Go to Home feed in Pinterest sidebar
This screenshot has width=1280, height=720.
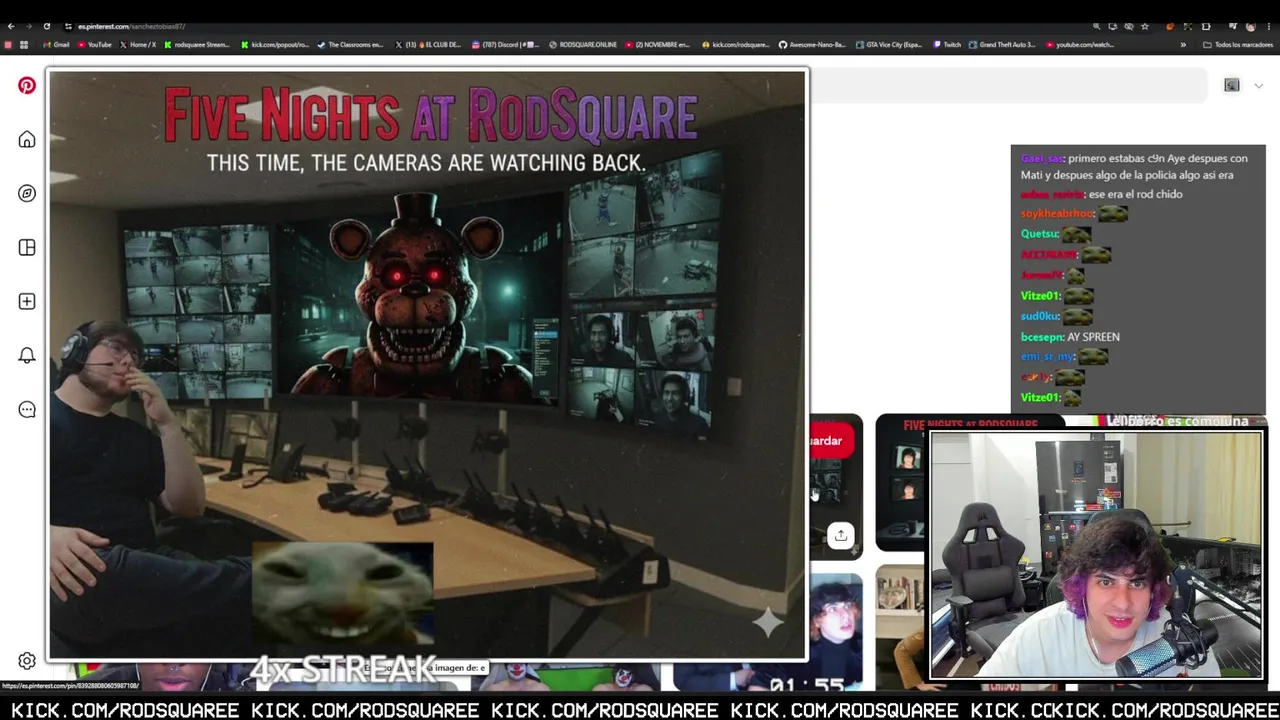pos(27,139)
